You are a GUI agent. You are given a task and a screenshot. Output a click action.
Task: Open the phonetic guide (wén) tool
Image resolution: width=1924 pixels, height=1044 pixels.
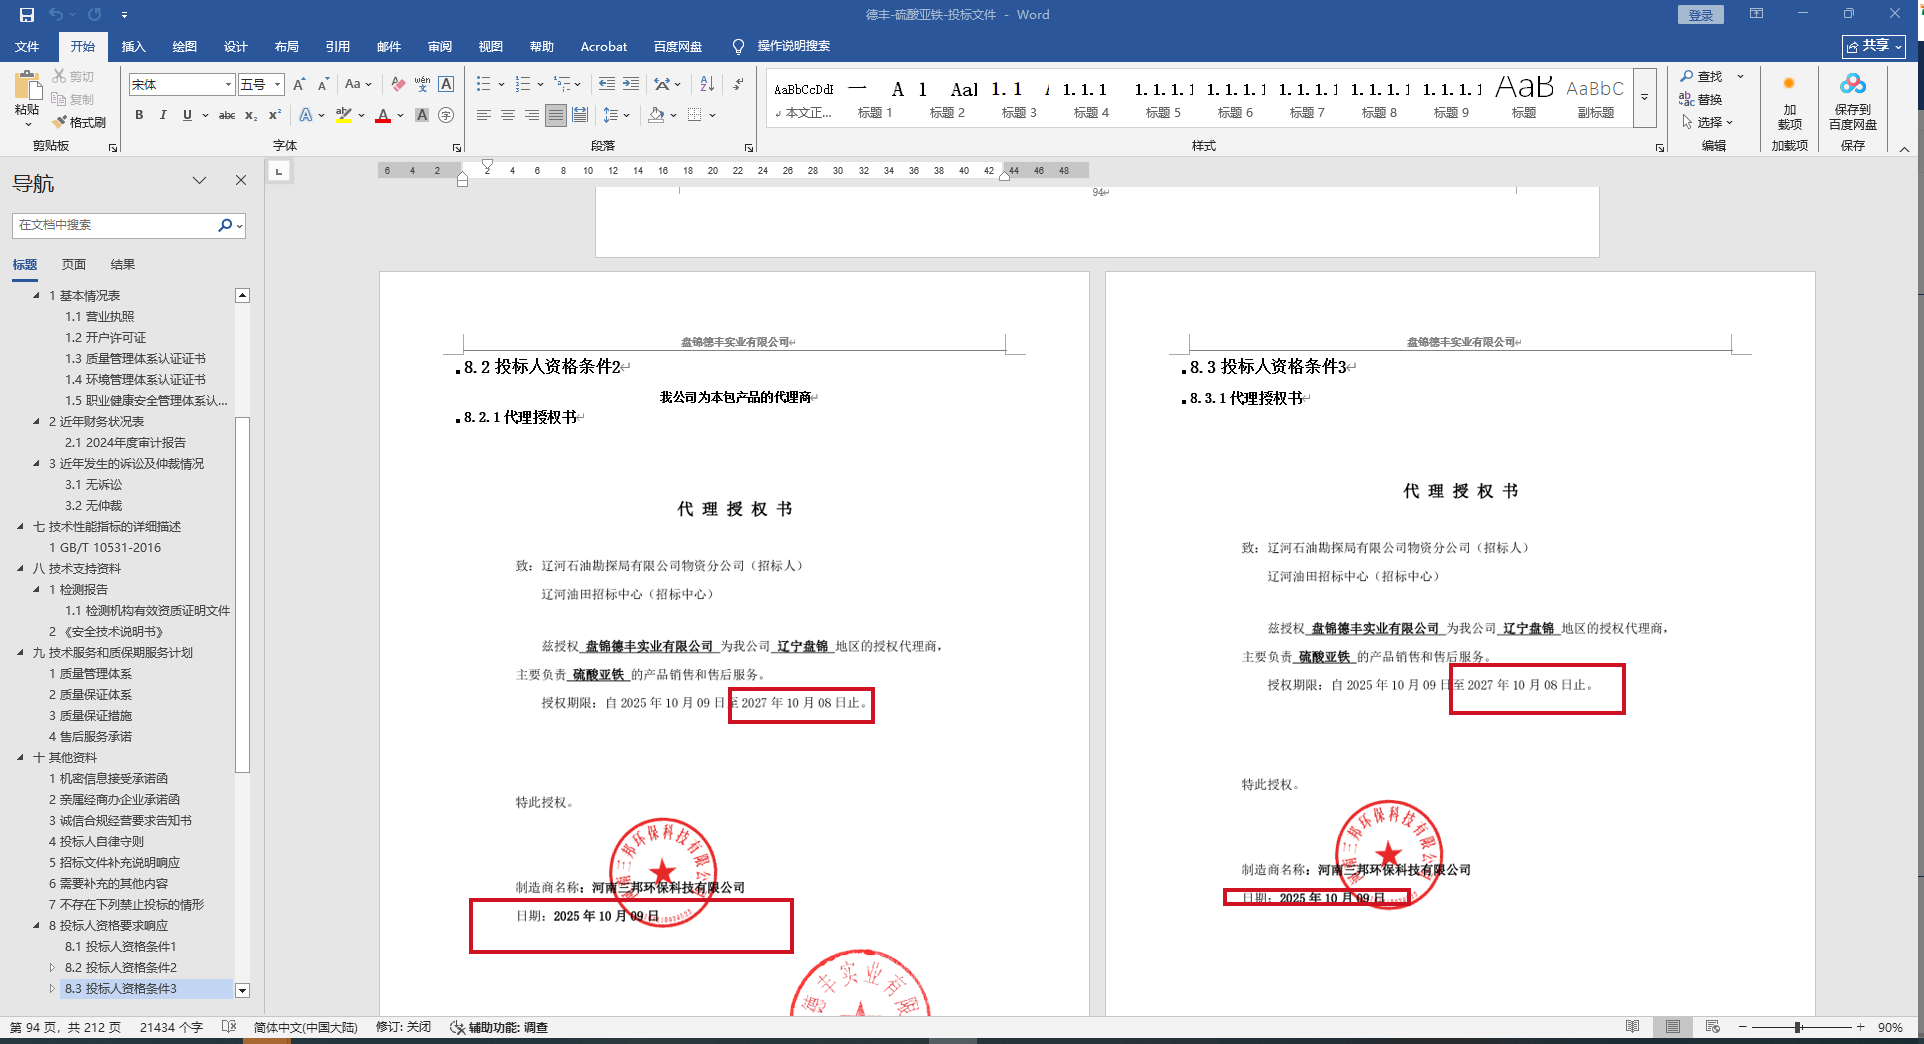click(x=422, y=85)
